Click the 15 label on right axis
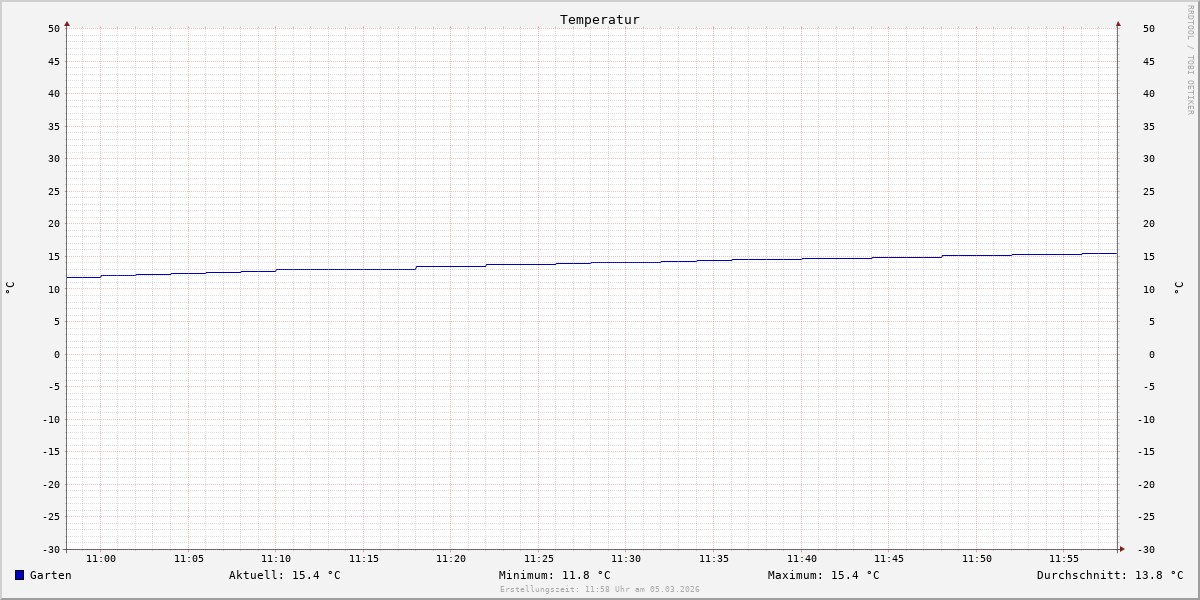Viewport: 1200px width, 600px height. [x=1148, y=256]
